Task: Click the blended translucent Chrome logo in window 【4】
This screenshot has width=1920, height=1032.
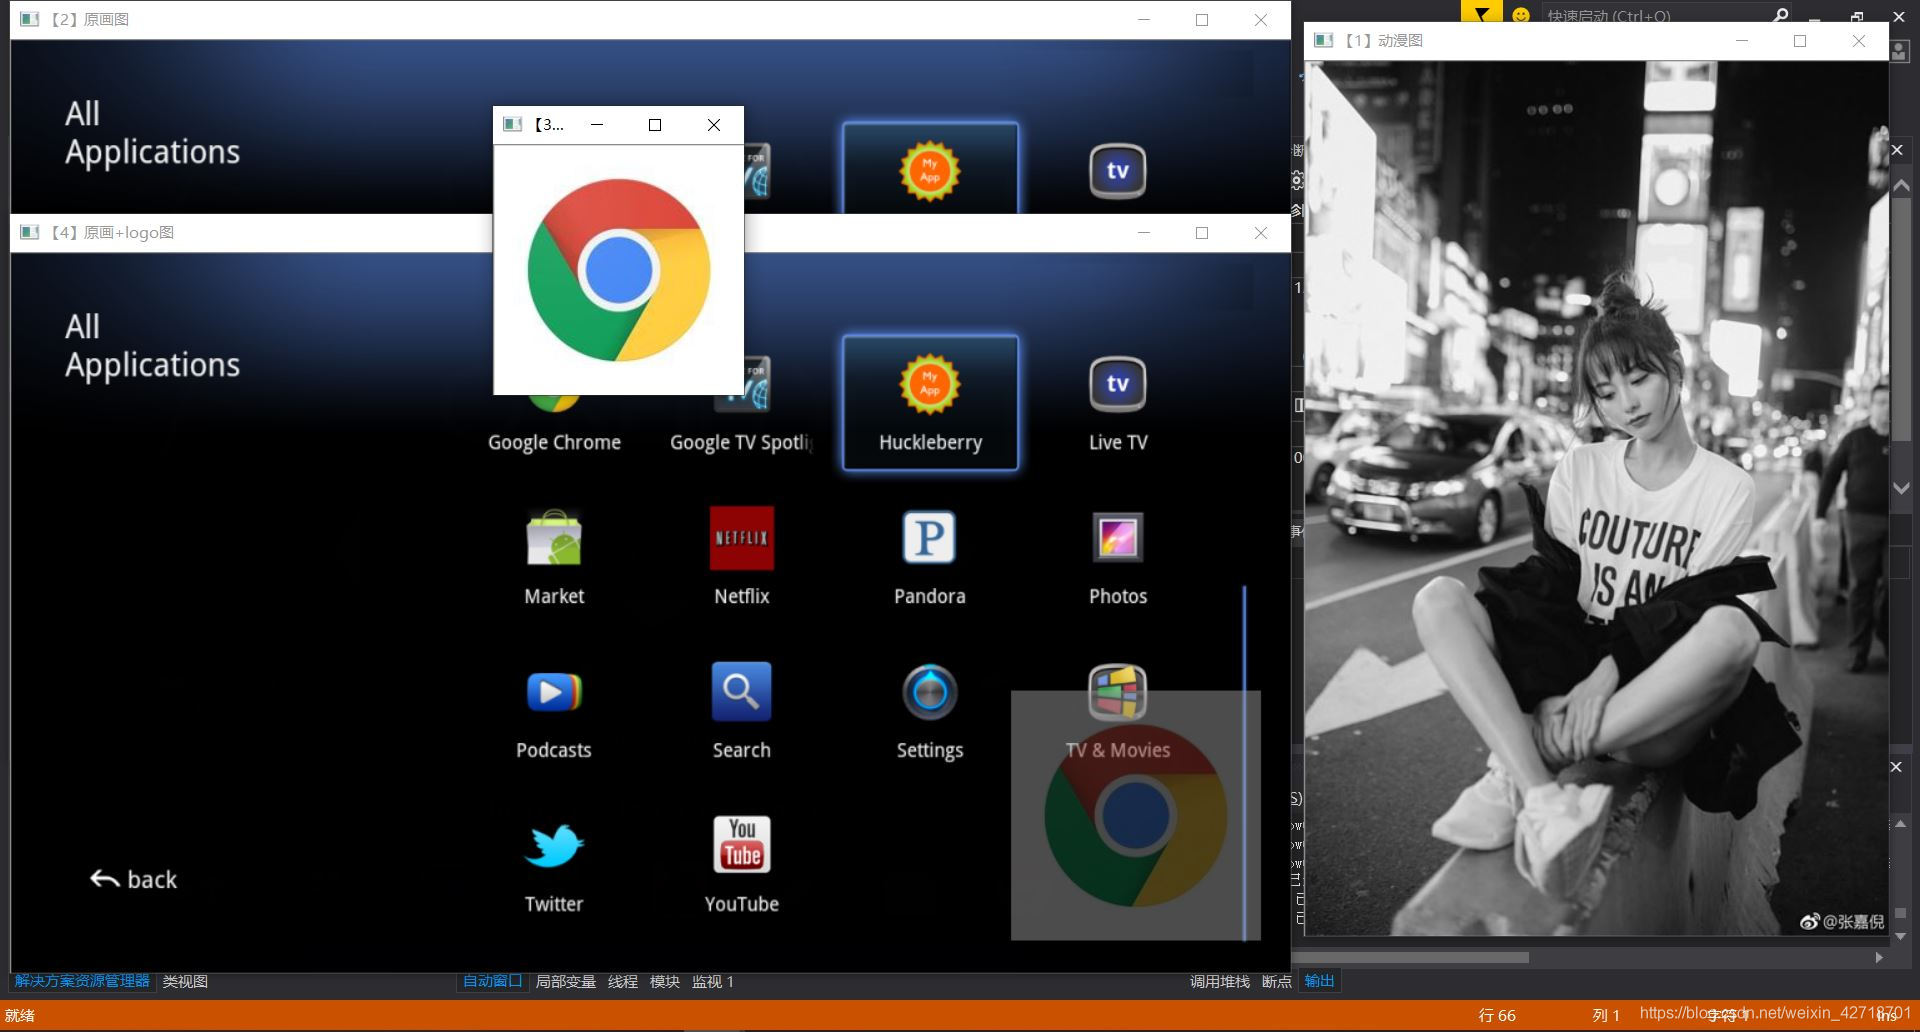Action: 1135,815
